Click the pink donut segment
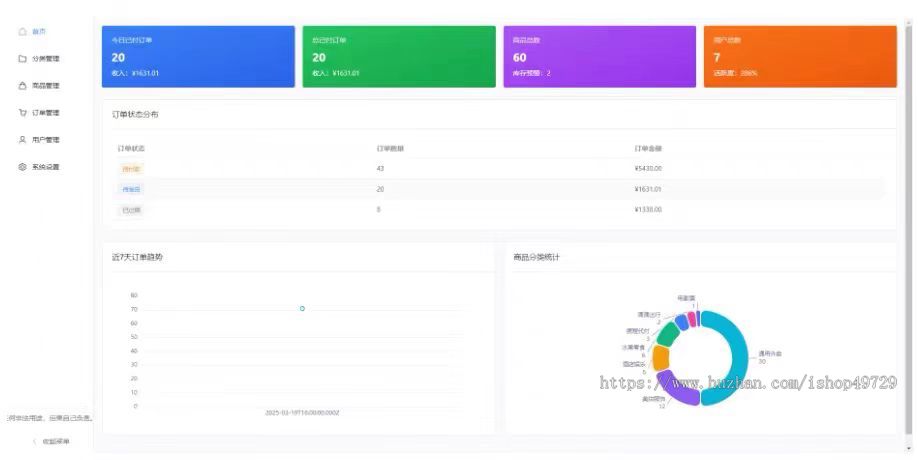The width and height of the screenshot is (918, 460). [x=692, y=318]
